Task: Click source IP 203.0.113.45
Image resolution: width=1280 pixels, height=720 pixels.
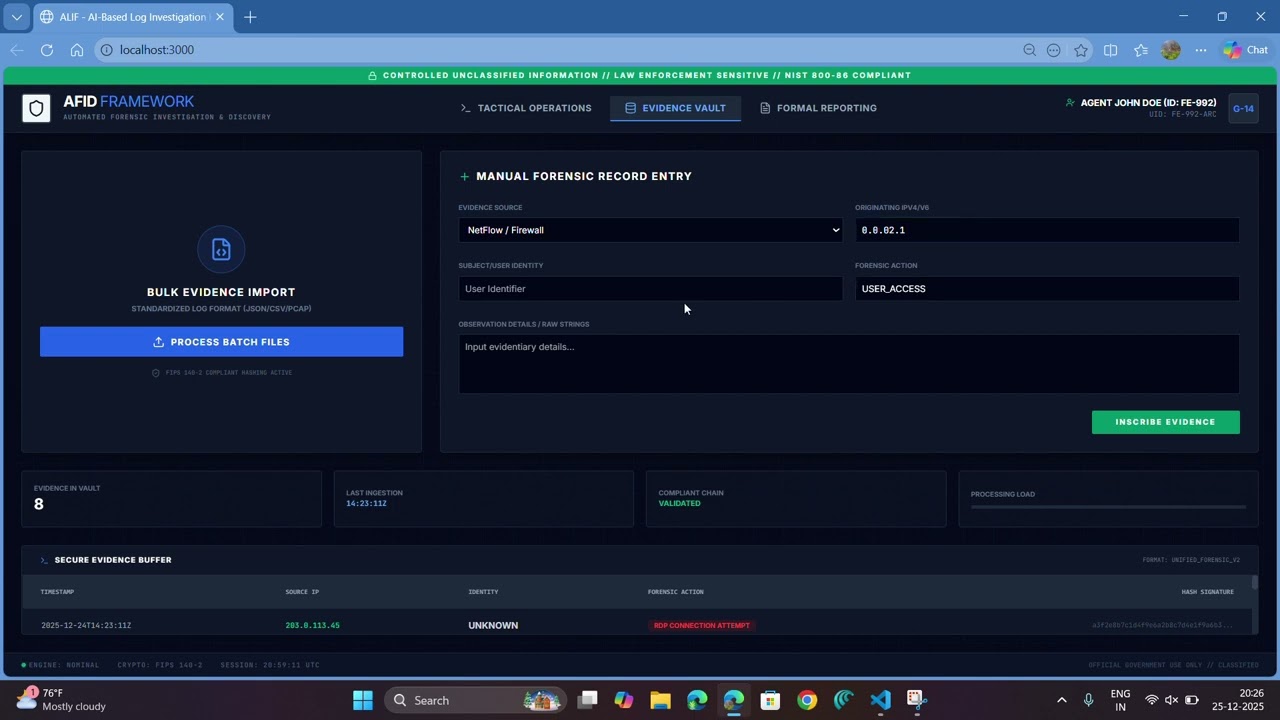Action: [x=312, y=626]
